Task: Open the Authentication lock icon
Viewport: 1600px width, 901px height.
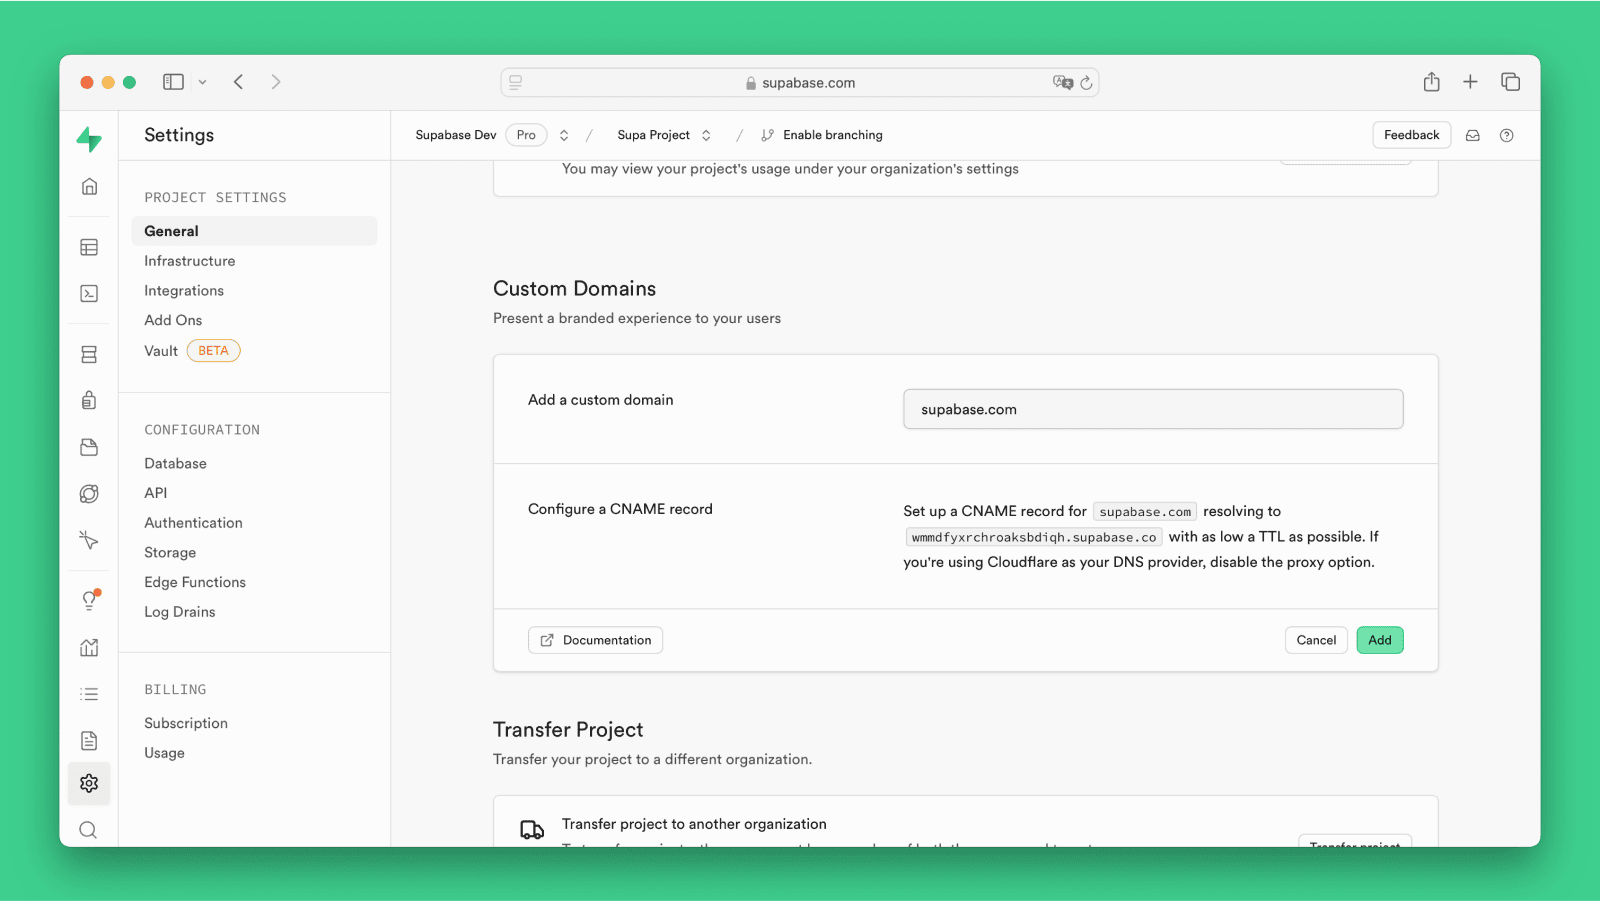Action: (89, 400)
